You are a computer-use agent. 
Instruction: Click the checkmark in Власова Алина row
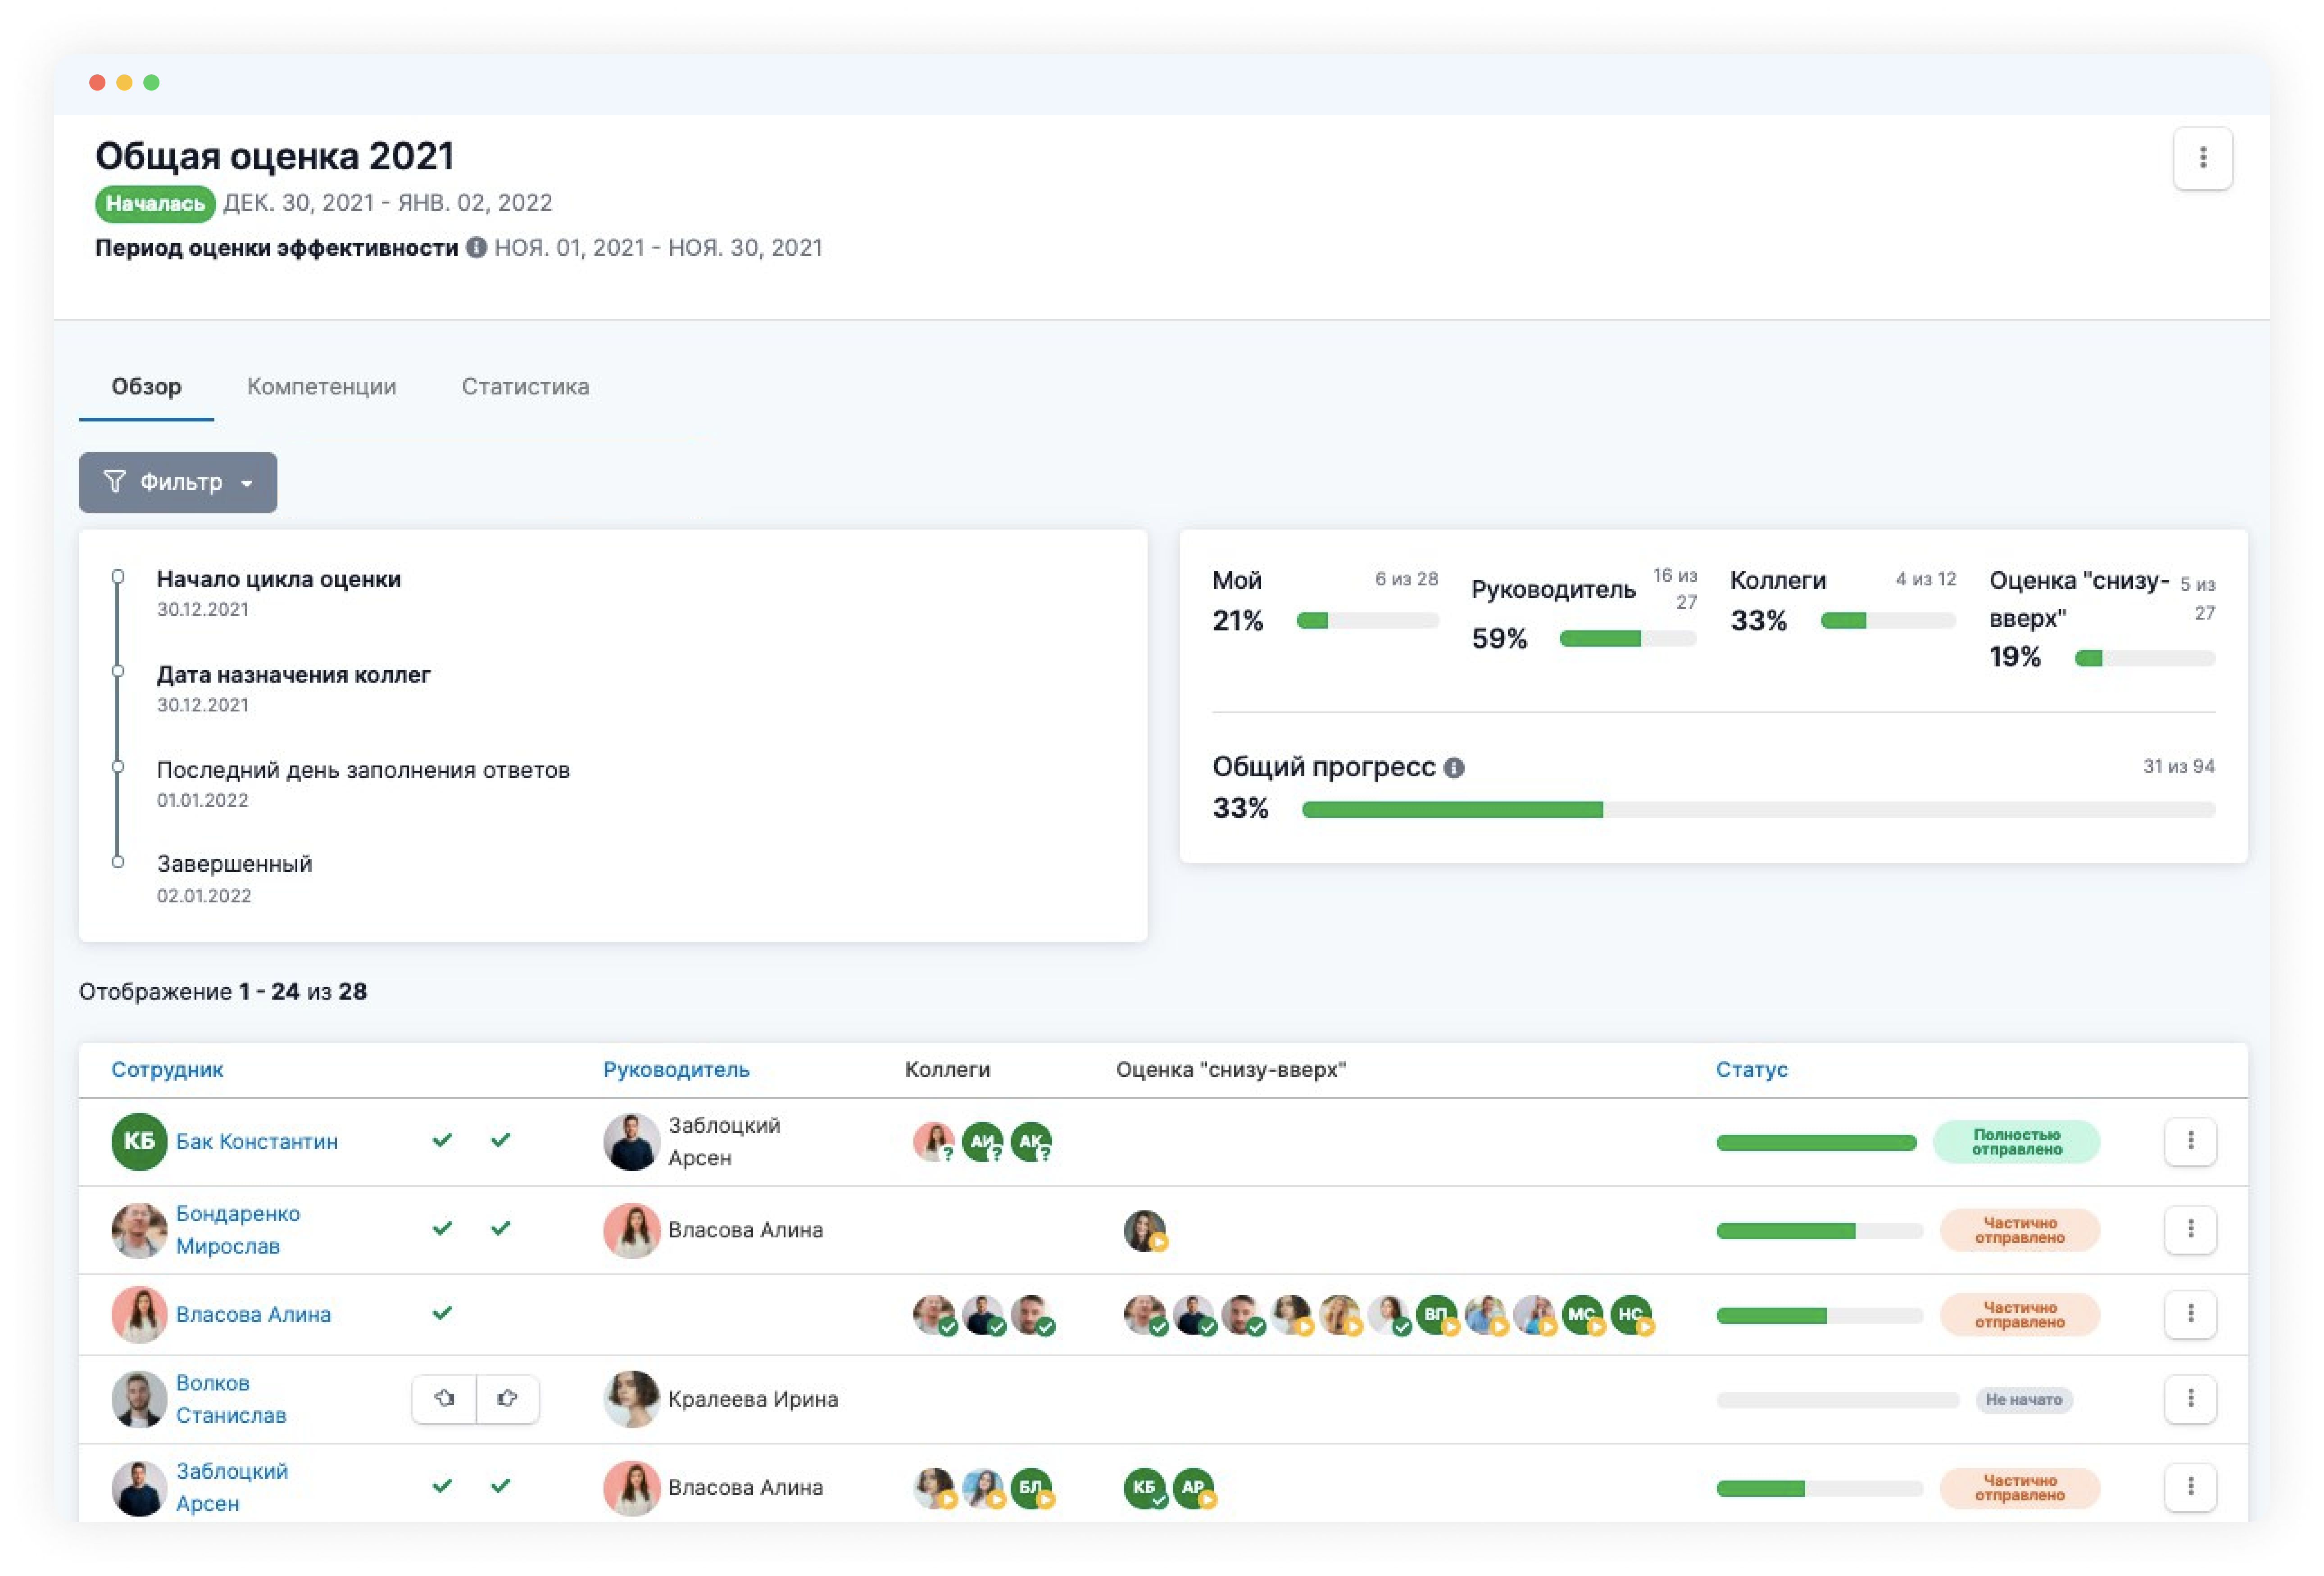click(442, 1313)
